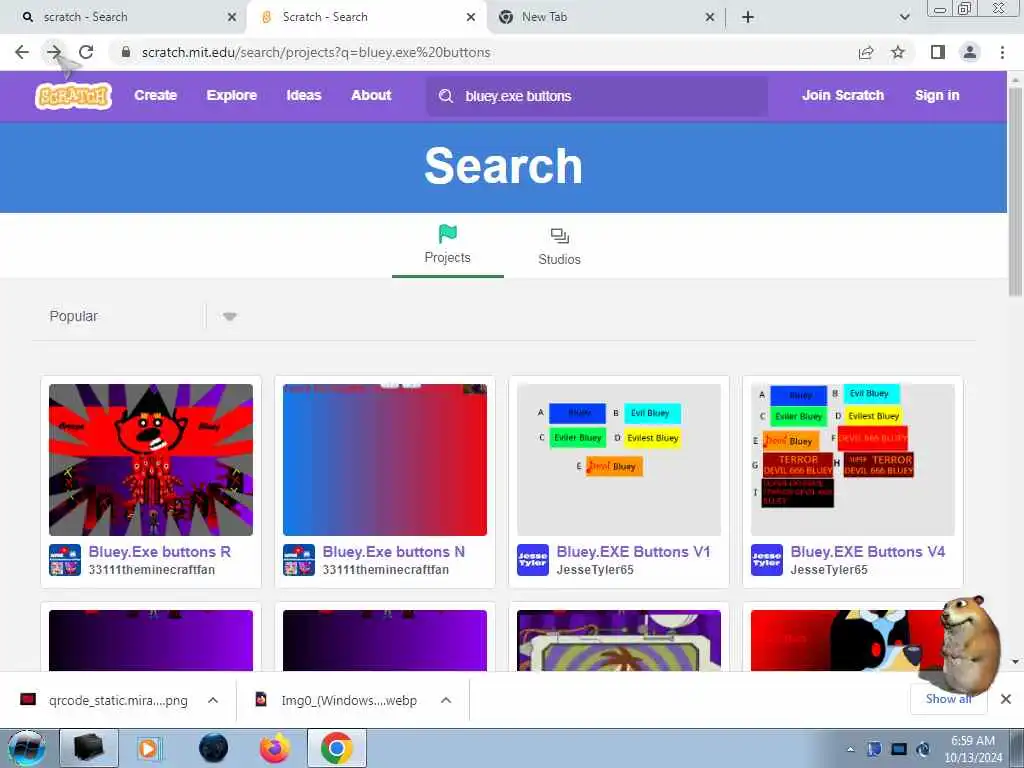
Task: Click the Scratch logo
Action: [73, 96]
